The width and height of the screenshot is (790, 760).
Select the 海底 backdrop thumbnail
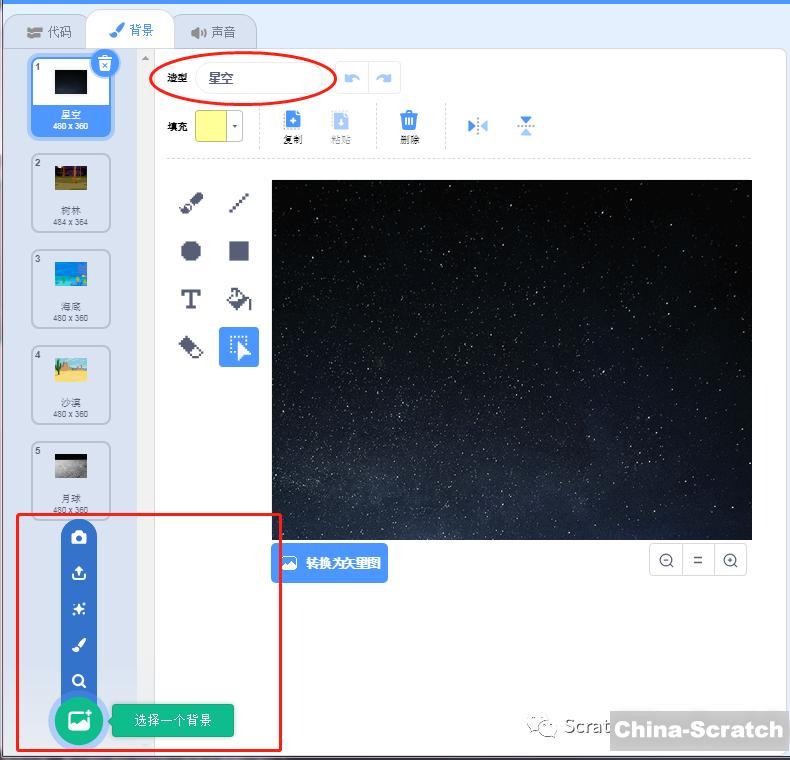(71, 288)
